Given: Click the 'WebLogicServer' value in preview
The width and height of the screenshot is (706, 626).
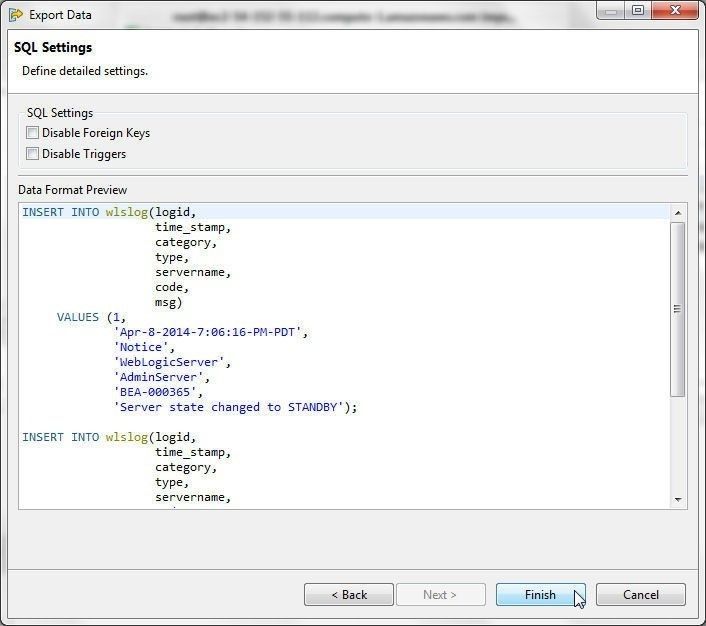Looking at the screenshot, I should (169, 362).
